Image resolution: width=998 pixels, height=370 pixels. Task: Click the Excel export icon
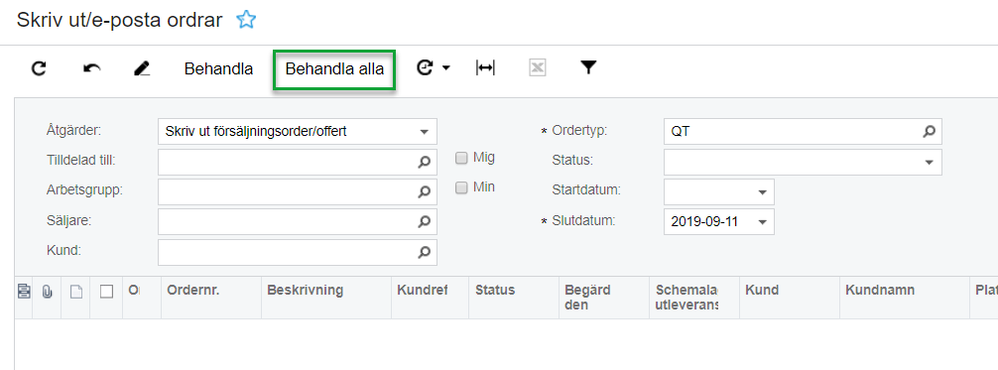click(x=537, y=68)
